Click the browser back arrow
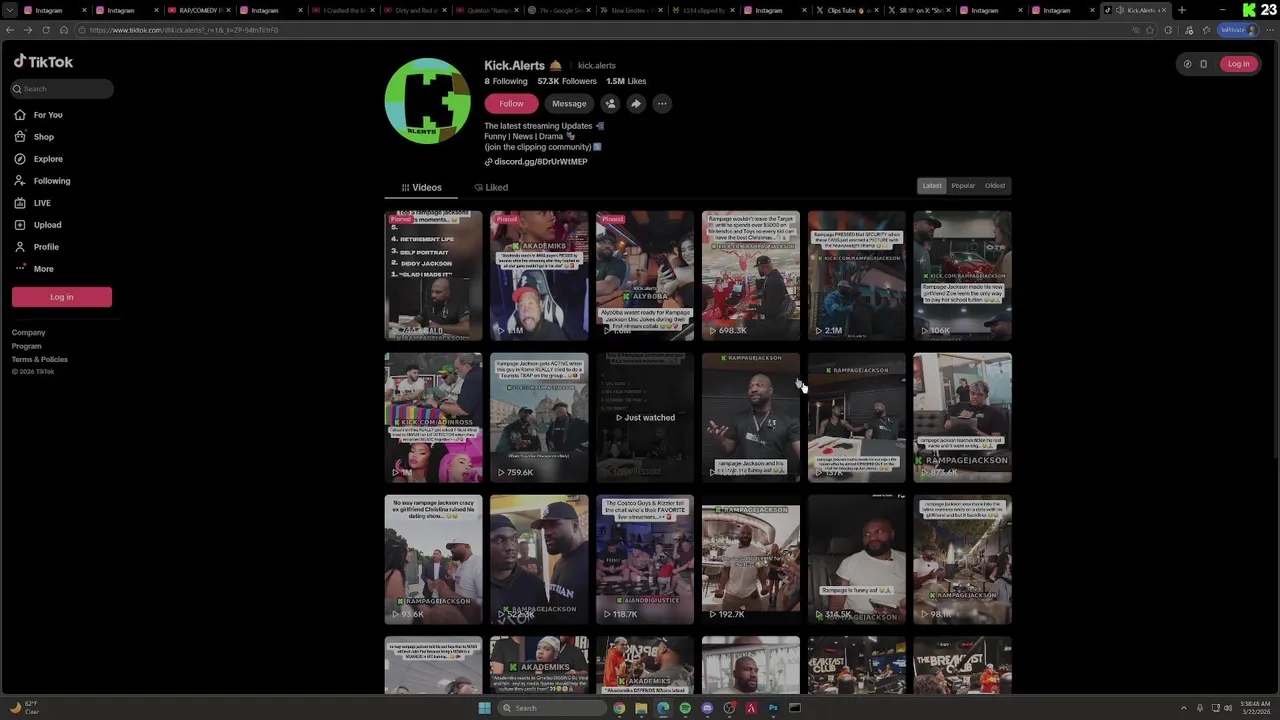Viewport: 1280px width, 720px height. [x=10, y=30]
